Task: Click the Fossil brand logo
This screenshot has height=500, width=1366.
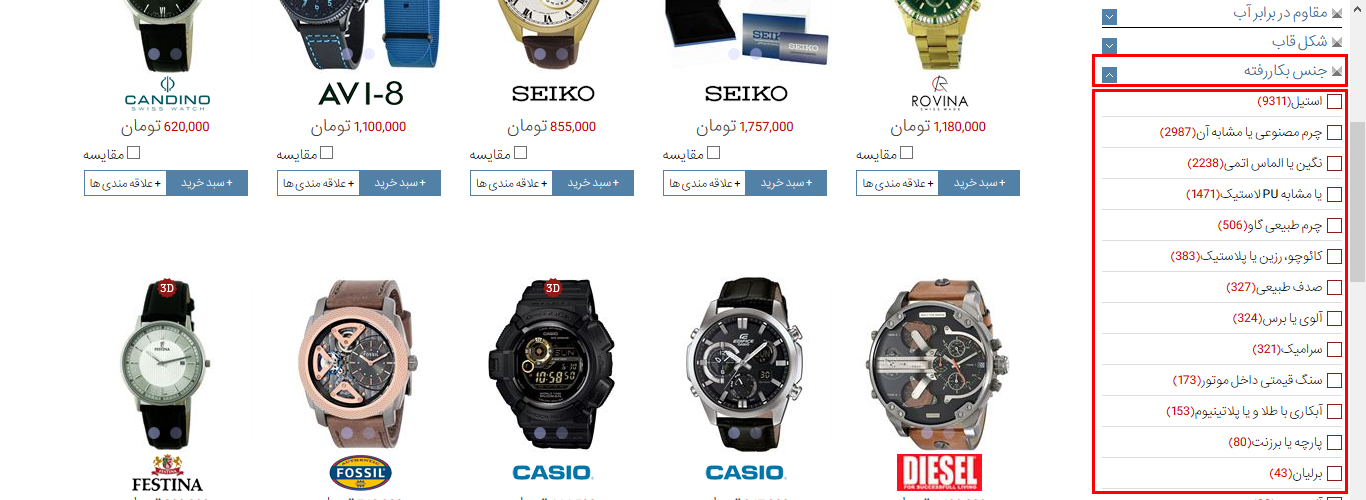Action: [360, 472]
